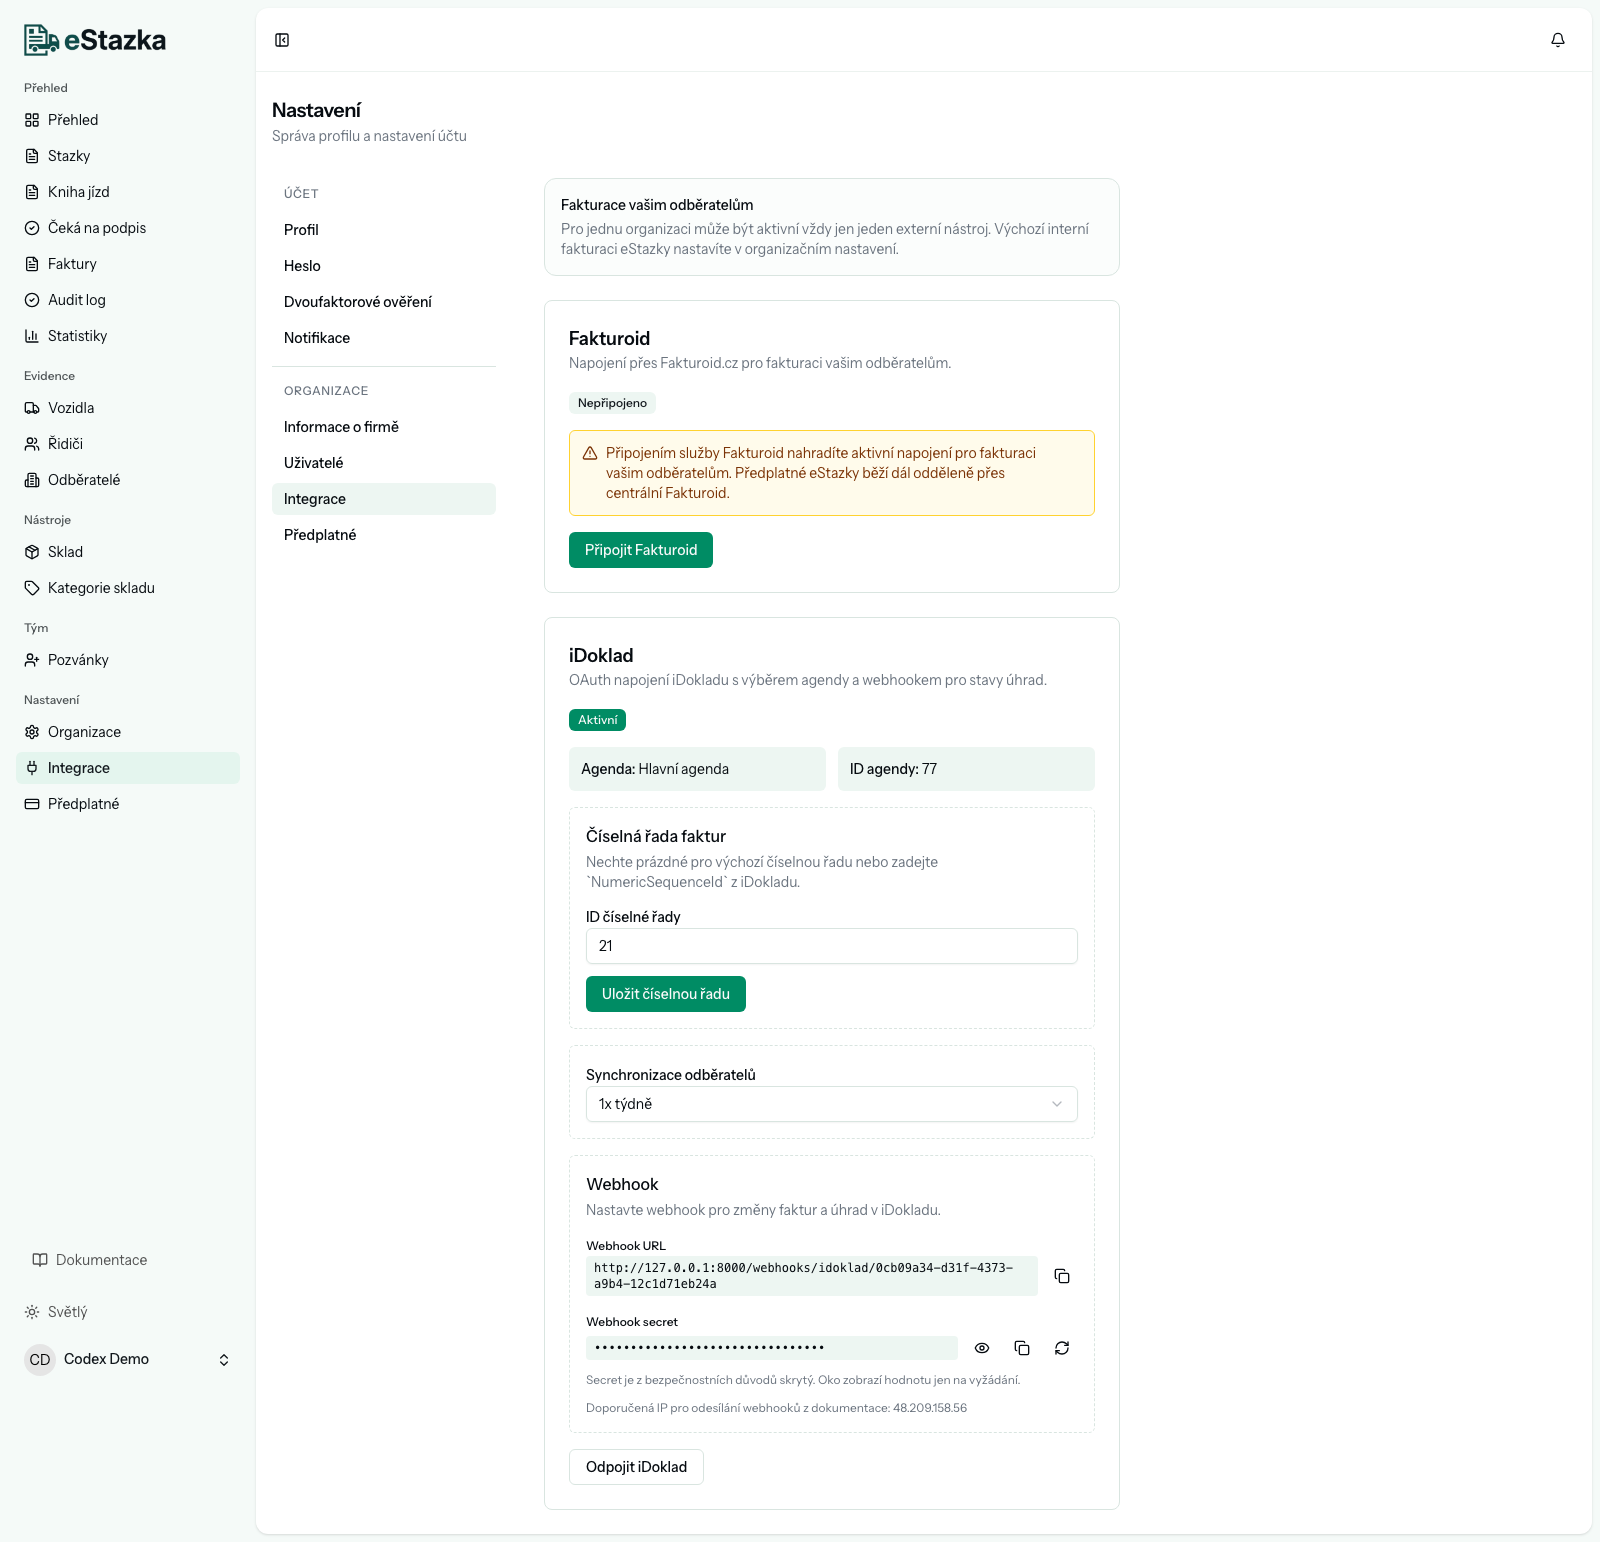Open Uživatelé settings tab
Image resolution: width=1600 pixels, height=1542 pixels.
384,463
